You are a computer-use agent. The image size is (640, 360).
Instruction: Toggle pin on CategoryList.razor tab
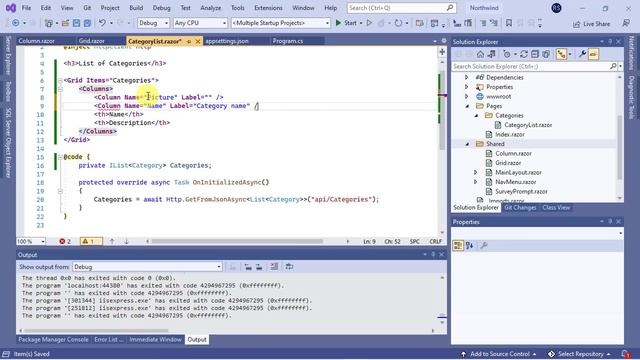[189, 41]
